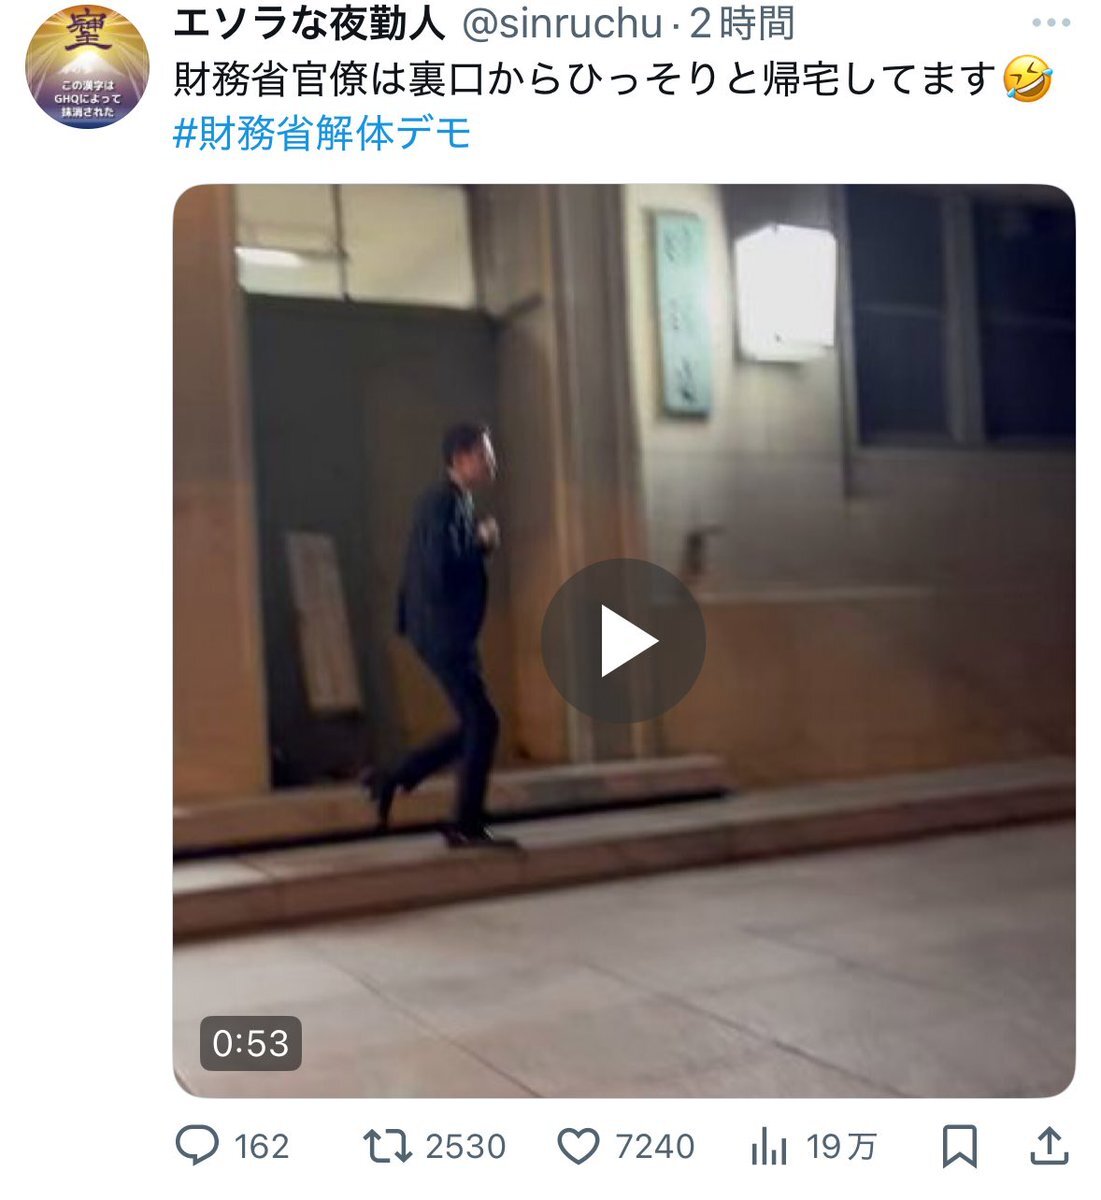The width and height of the screenshot is (1101, 1200).
Task: Open the author's profile avatar
Action: [x=87, y=66]
